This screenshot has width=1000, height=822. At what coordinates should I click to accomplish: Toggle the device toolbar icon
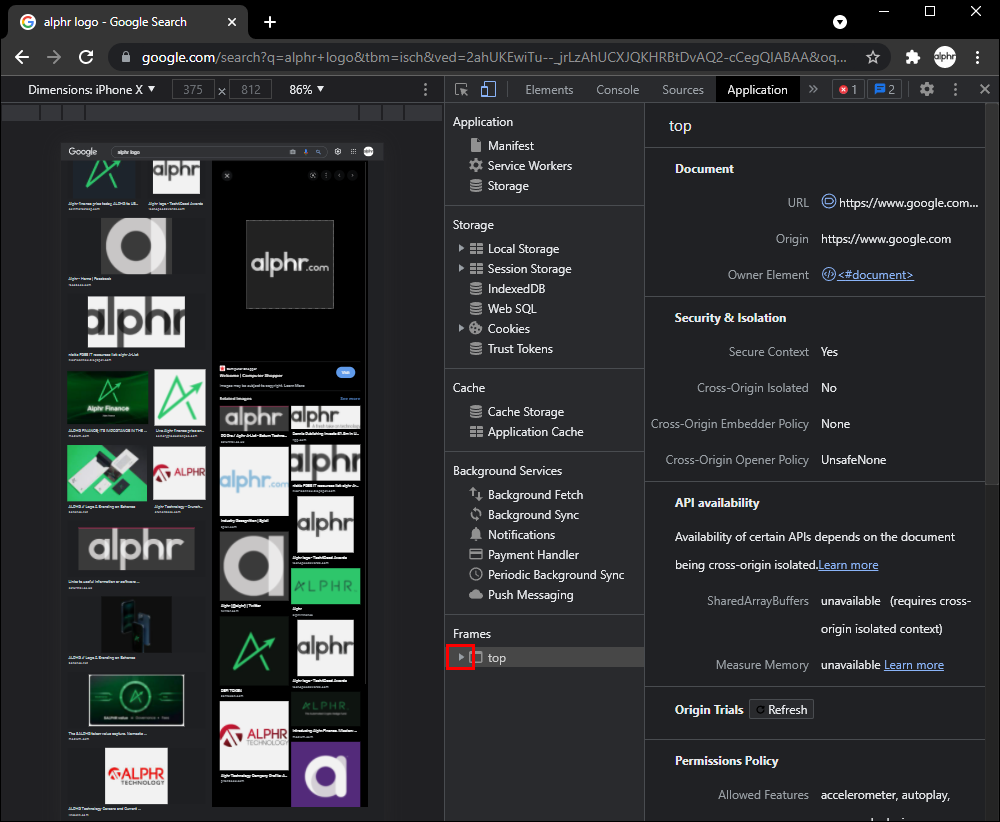(x=488, y=89)
